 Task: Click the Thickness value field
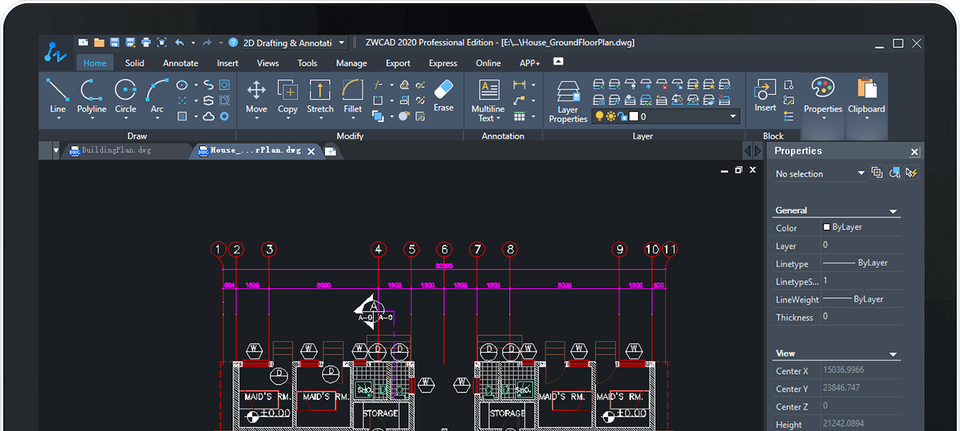pos(860,317)
